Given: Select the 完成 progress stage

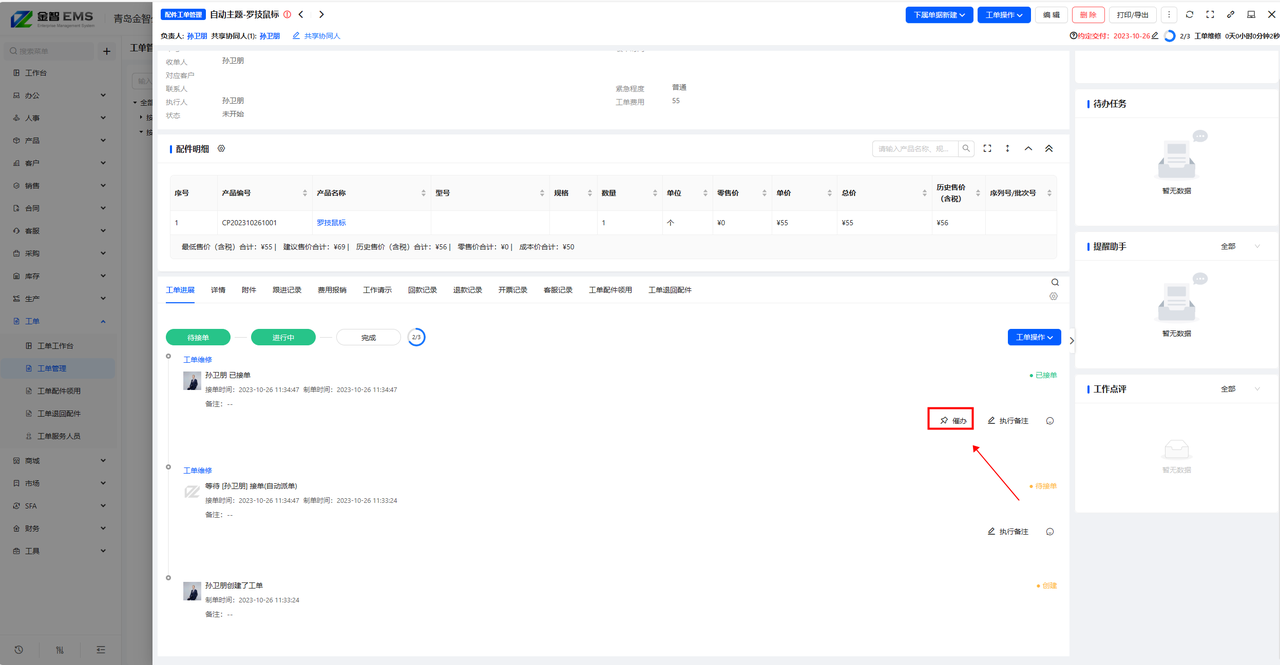Looking at the screenshot, I should (368, 338).
